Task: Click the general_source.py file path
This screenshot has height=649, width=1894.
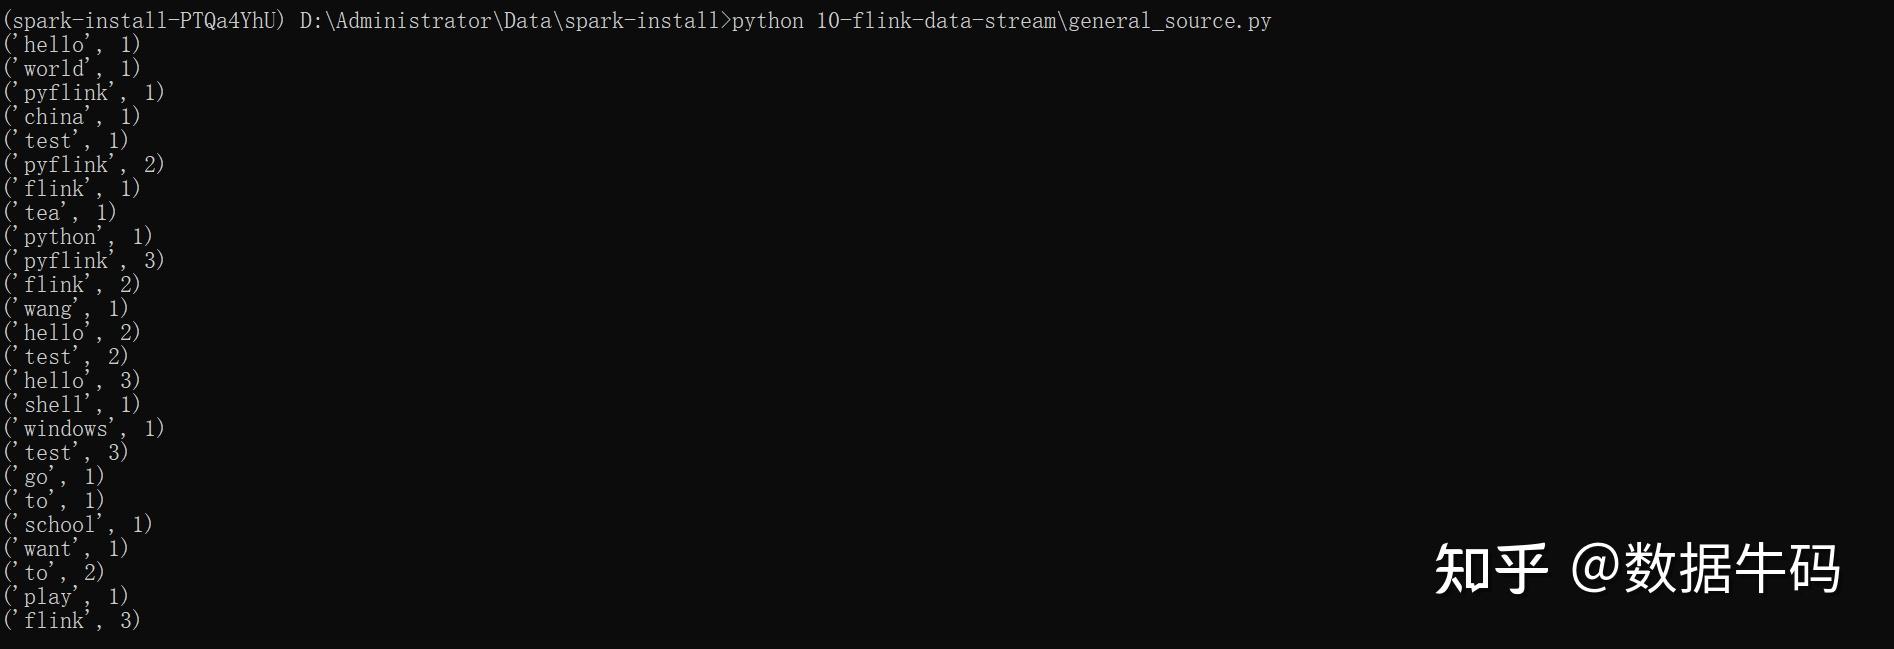Action: tap(1044, 21)
